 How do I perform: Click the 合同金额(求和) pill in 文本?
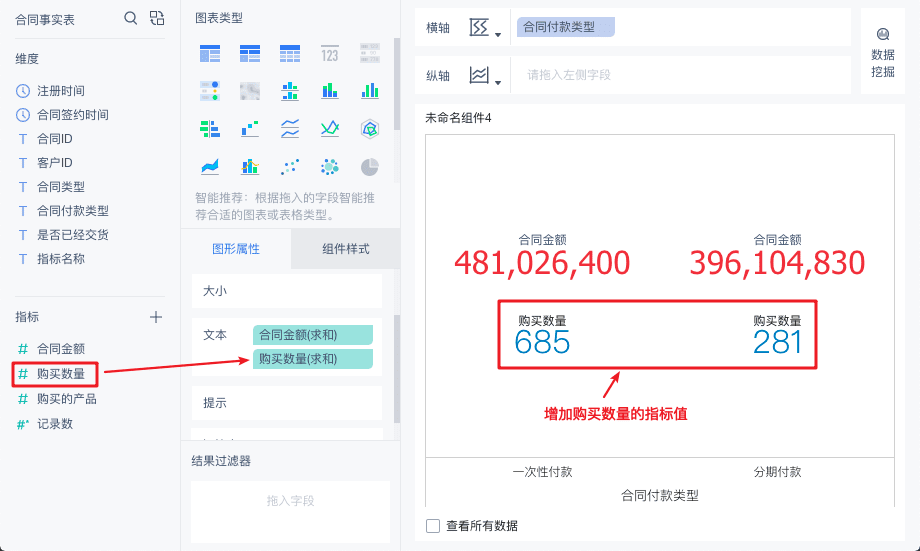pos(313,335)
